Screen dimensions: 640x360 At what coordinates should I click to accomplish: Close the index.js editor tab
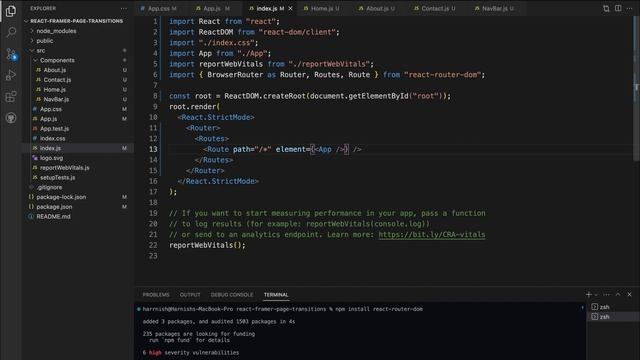(x=291, y=8)
